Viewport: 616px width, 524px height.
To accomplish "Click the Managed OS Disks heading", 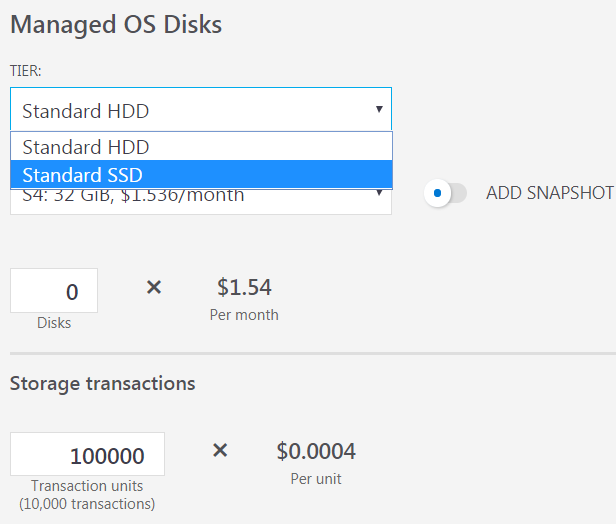I will 116,25.
